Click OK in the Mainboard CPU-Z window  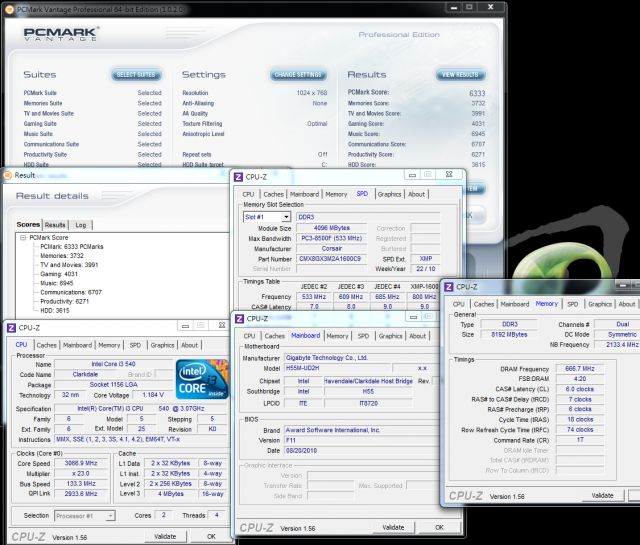pyautogui.click(x=439, y=527)
